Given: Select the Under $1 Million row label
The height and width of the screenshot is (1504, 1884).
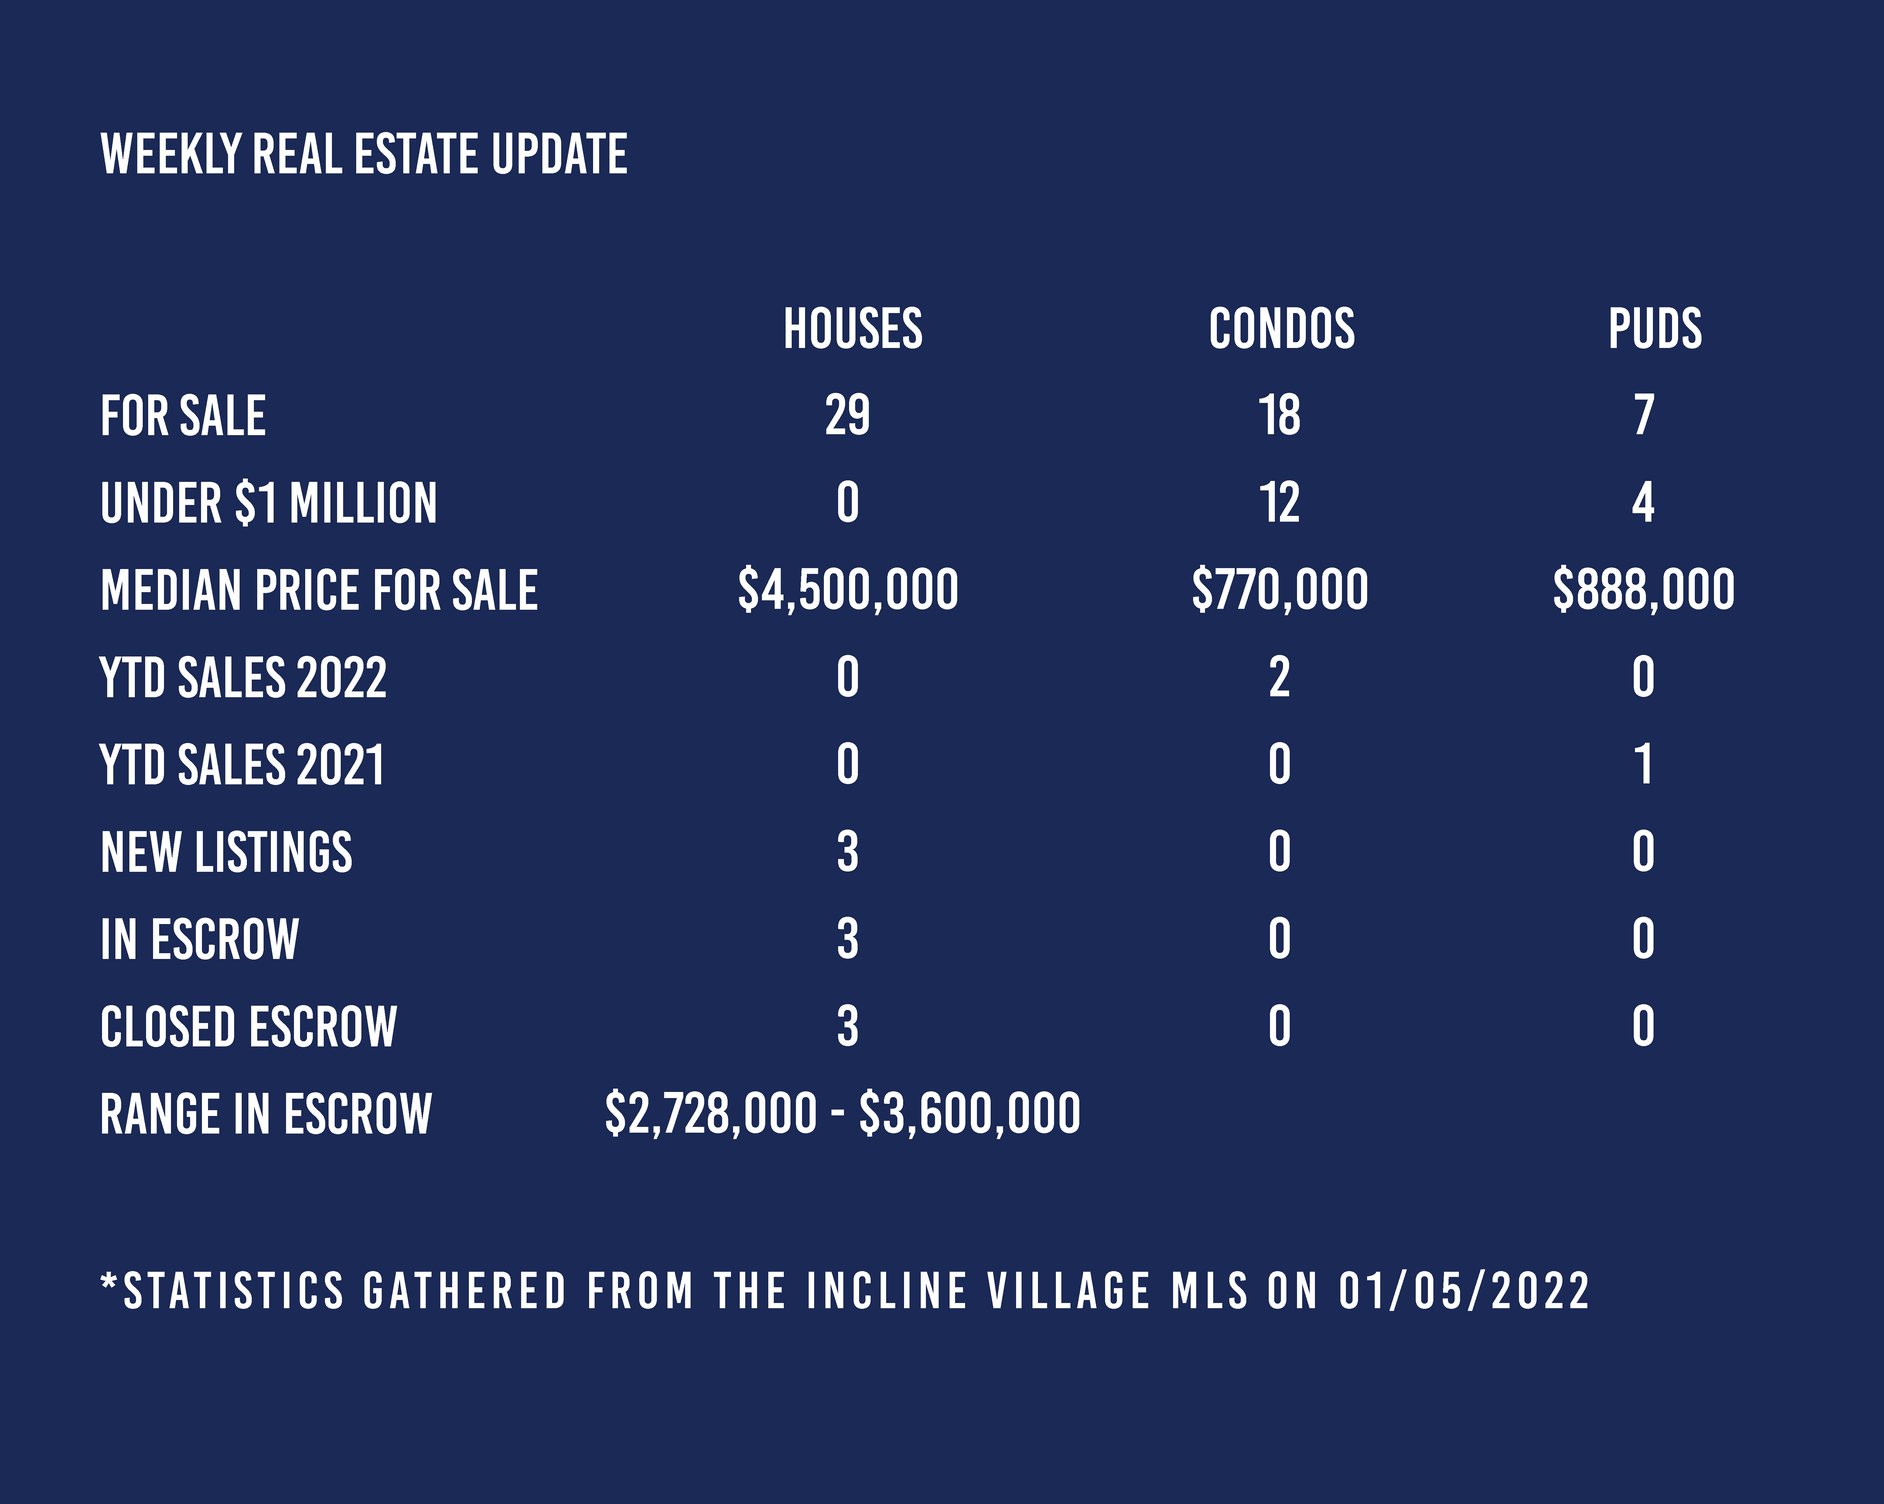Looking at the screenshot, I should [x=268, y=503].
